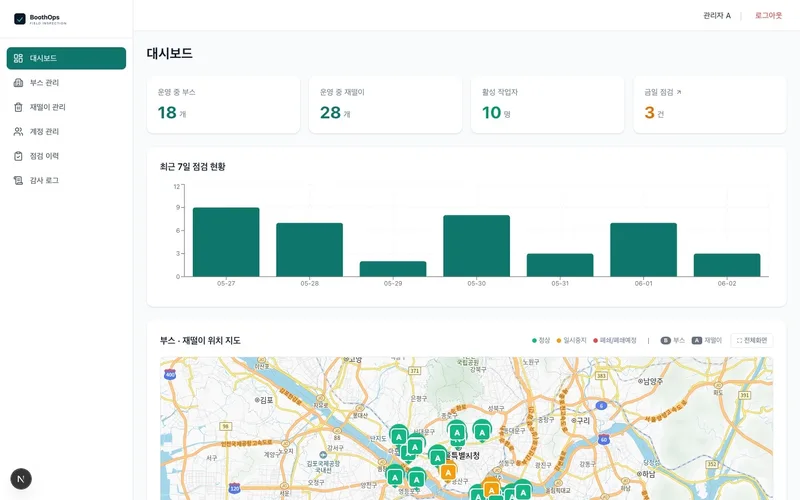Screen dimensions: 800x500
Task: Open the 금일 점검 card
Action: [x=710, y=105]
